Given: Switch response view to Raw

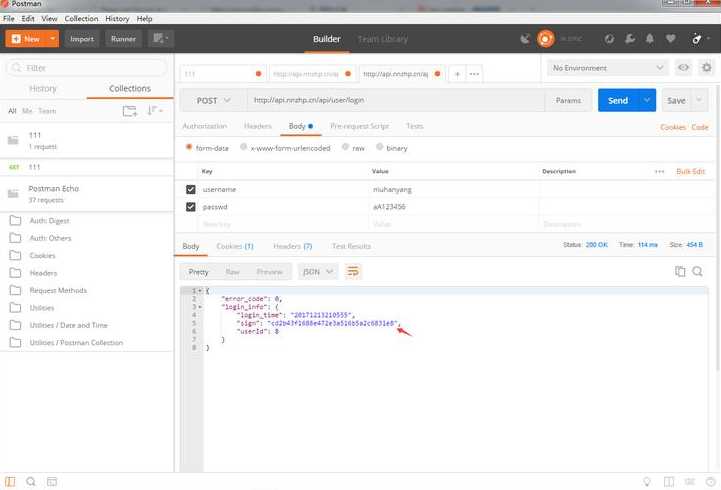Looking at the screenshot, I should [233, 272].
